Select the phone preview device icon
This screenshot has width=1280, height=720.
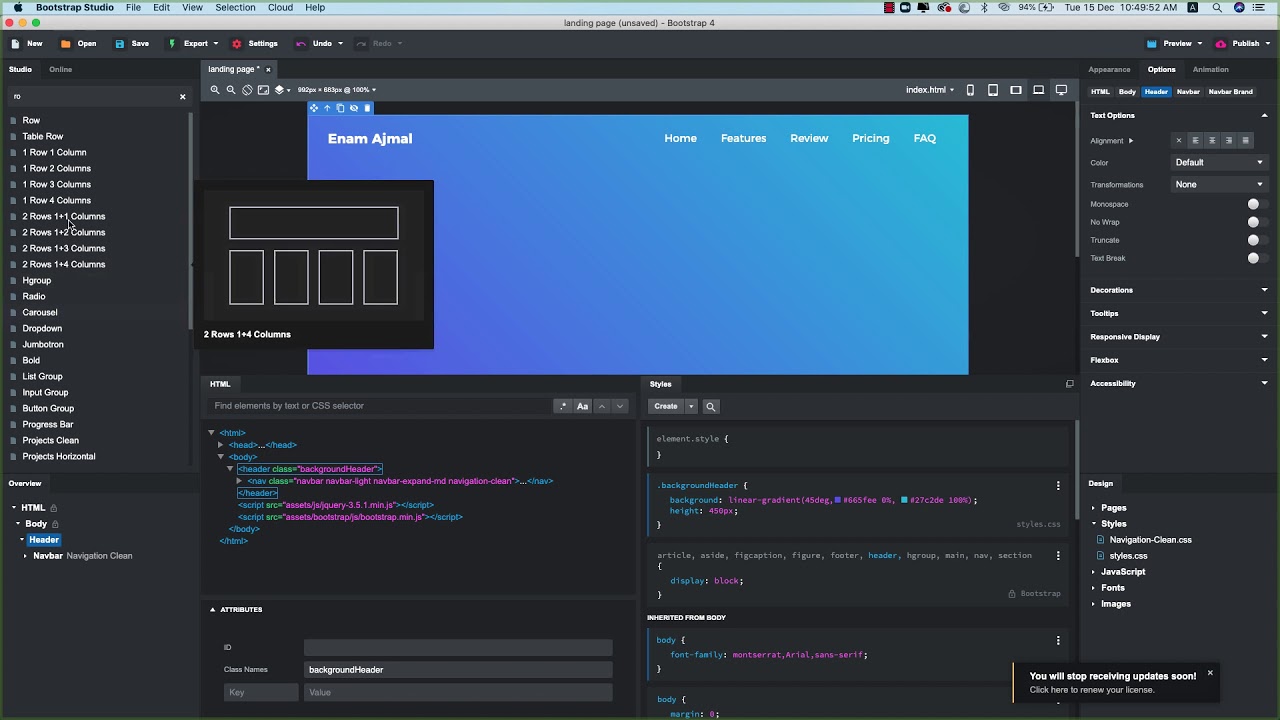point(970,90)
